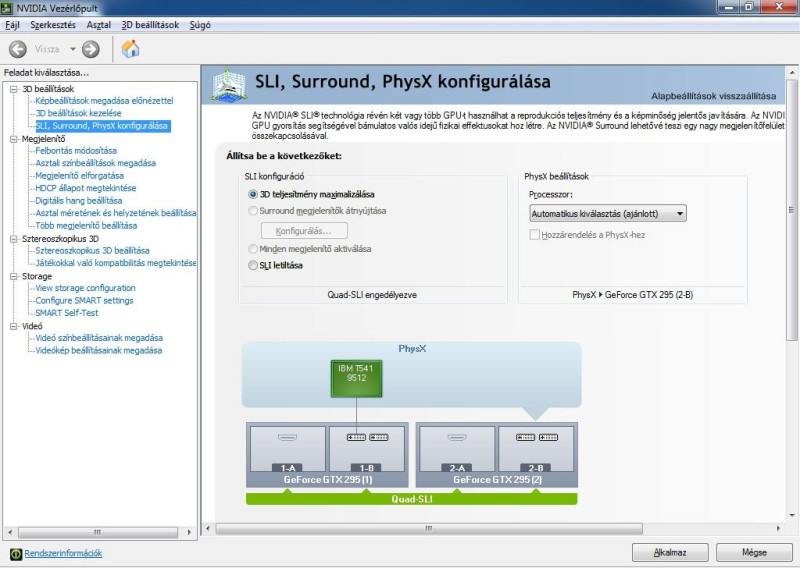Click PhysX GeForce GTX 295 (2-B) status text
This screenshot has height=568, width=800.
(633, 295)
